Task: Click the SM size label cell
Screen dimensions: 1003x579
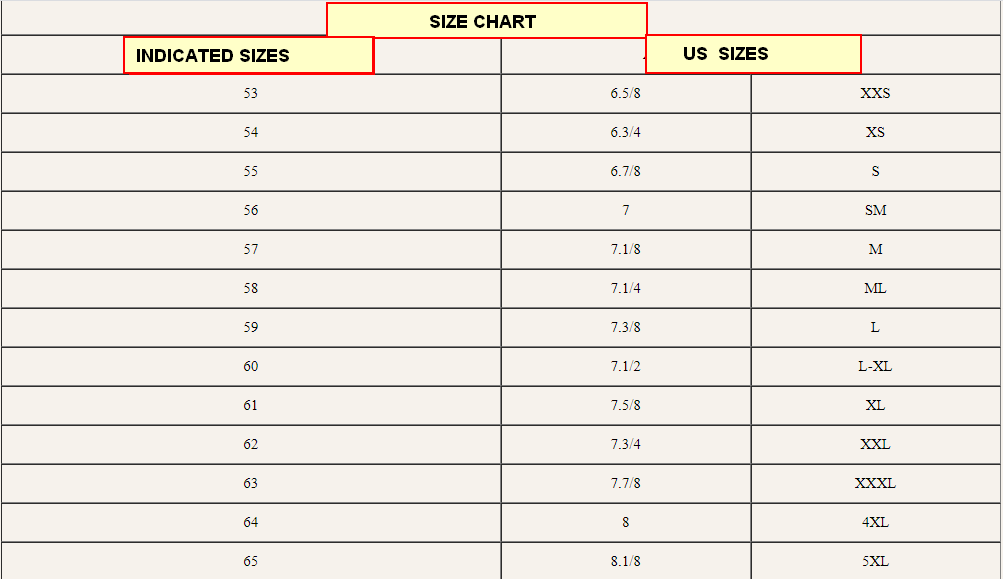Action: (875, 211)
